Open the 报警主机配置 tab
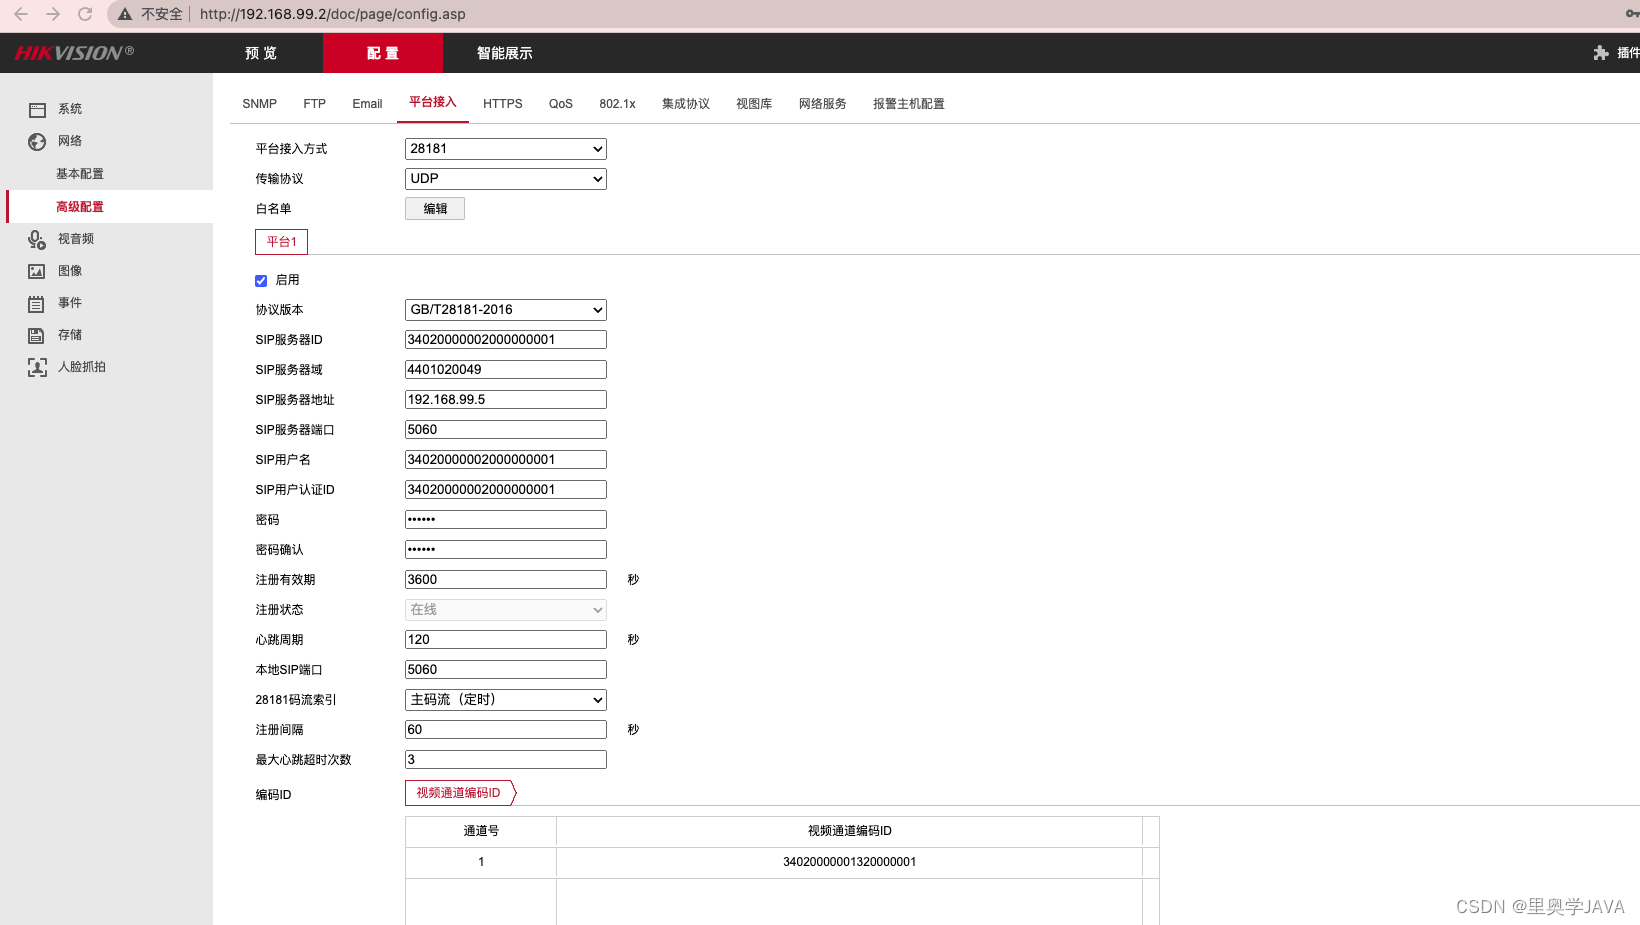Screen dimensions: 1640x925 [909, 104]
